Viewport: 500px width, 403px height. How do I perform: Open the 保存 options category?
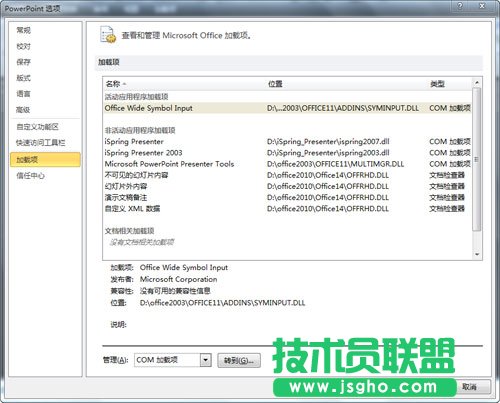pyautogui.click(x=23, y=62)
